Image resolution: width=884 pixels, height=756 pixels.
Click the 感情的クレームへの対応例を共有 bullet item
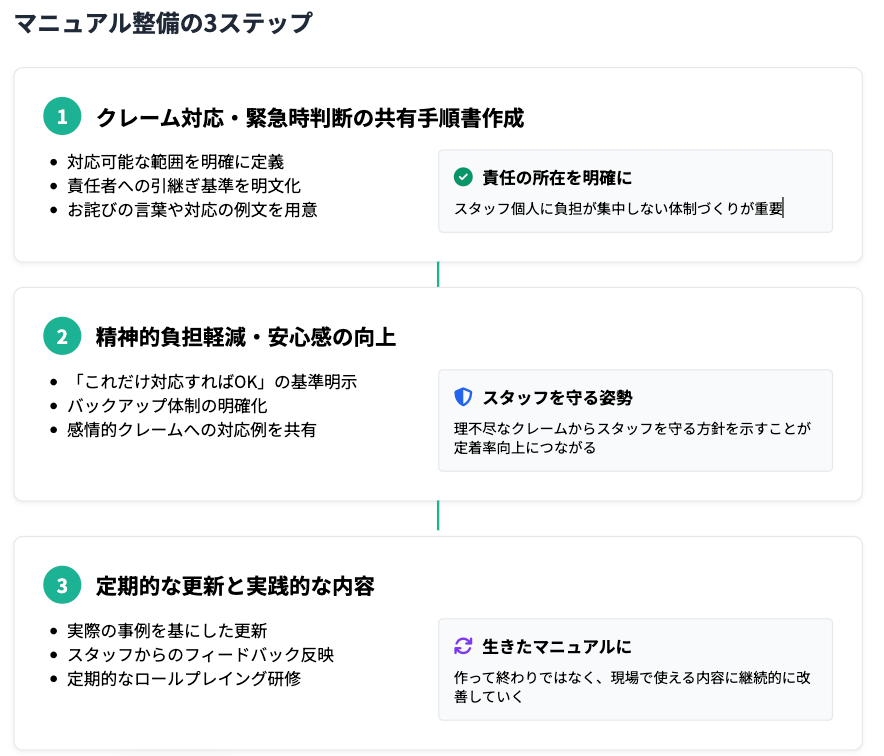(192, 430)
